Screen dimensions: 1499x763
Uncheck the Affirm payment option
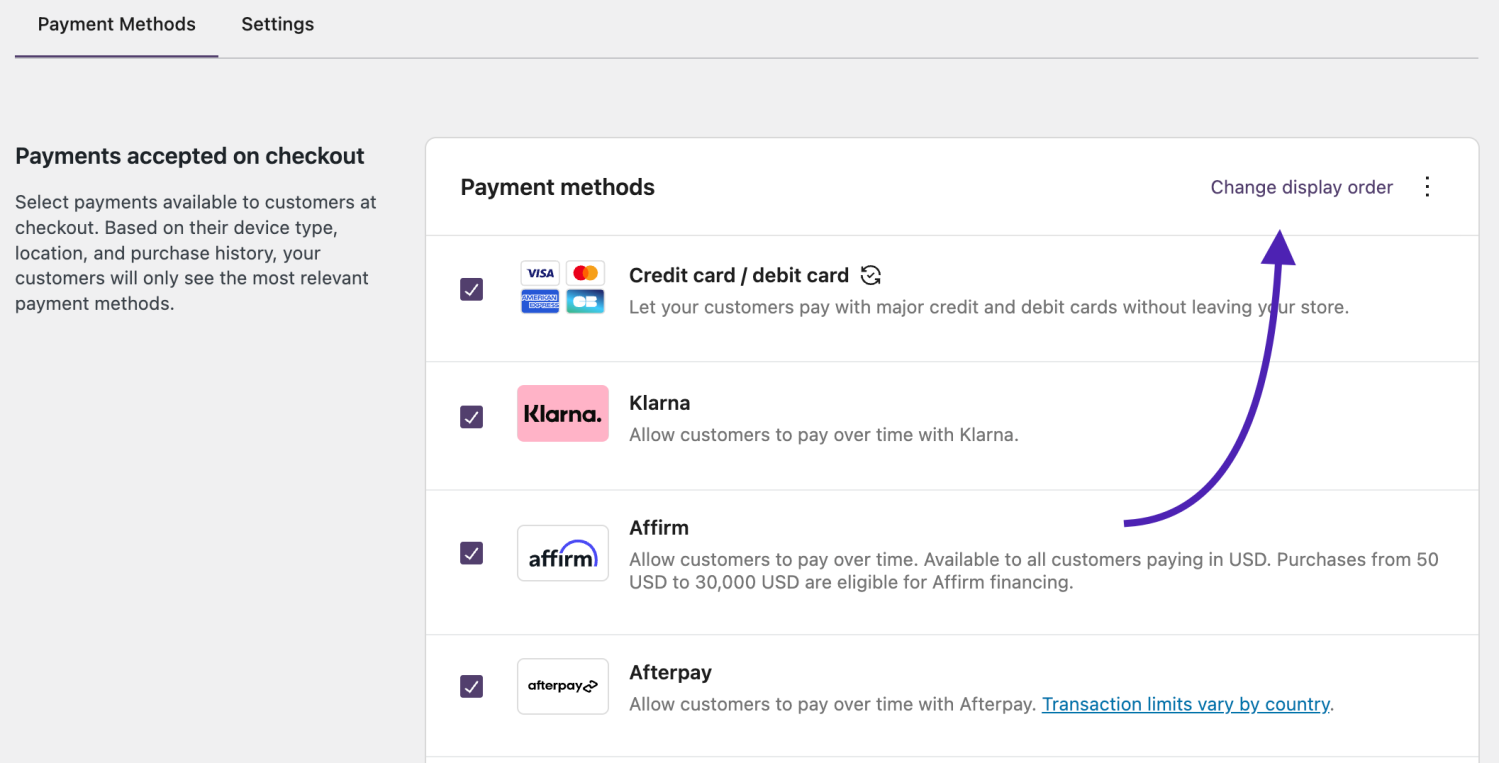coord(471,553)
